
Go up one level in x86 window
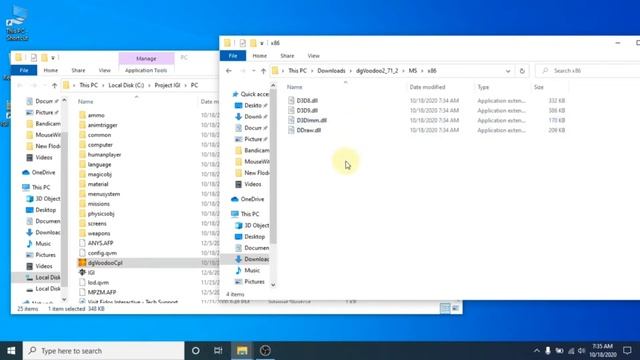(263, 71)
